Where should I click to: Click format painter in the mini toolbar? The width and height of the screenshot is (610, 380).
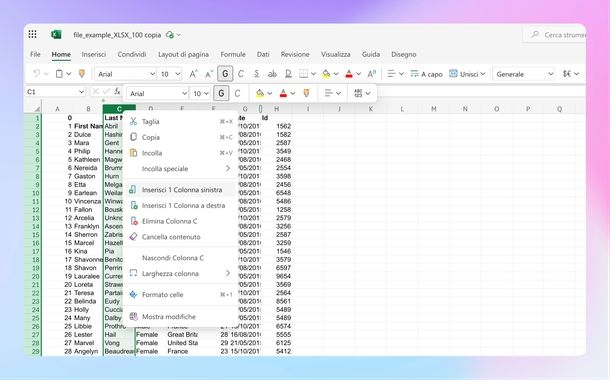pyautogui.click(x=306, y=93)
